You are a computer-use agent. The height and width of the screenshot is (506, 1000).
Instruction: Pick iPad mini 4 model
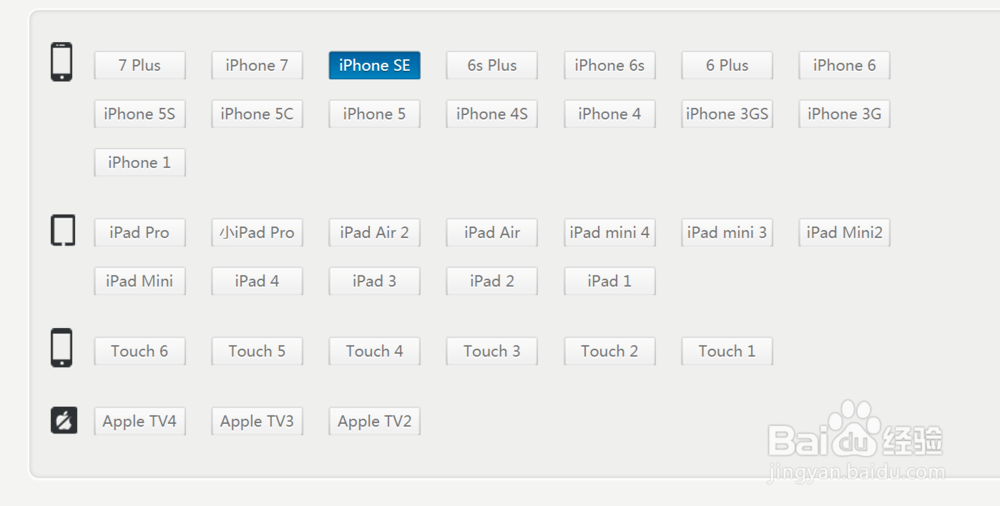pyautogui.click(x=610, y=232)
